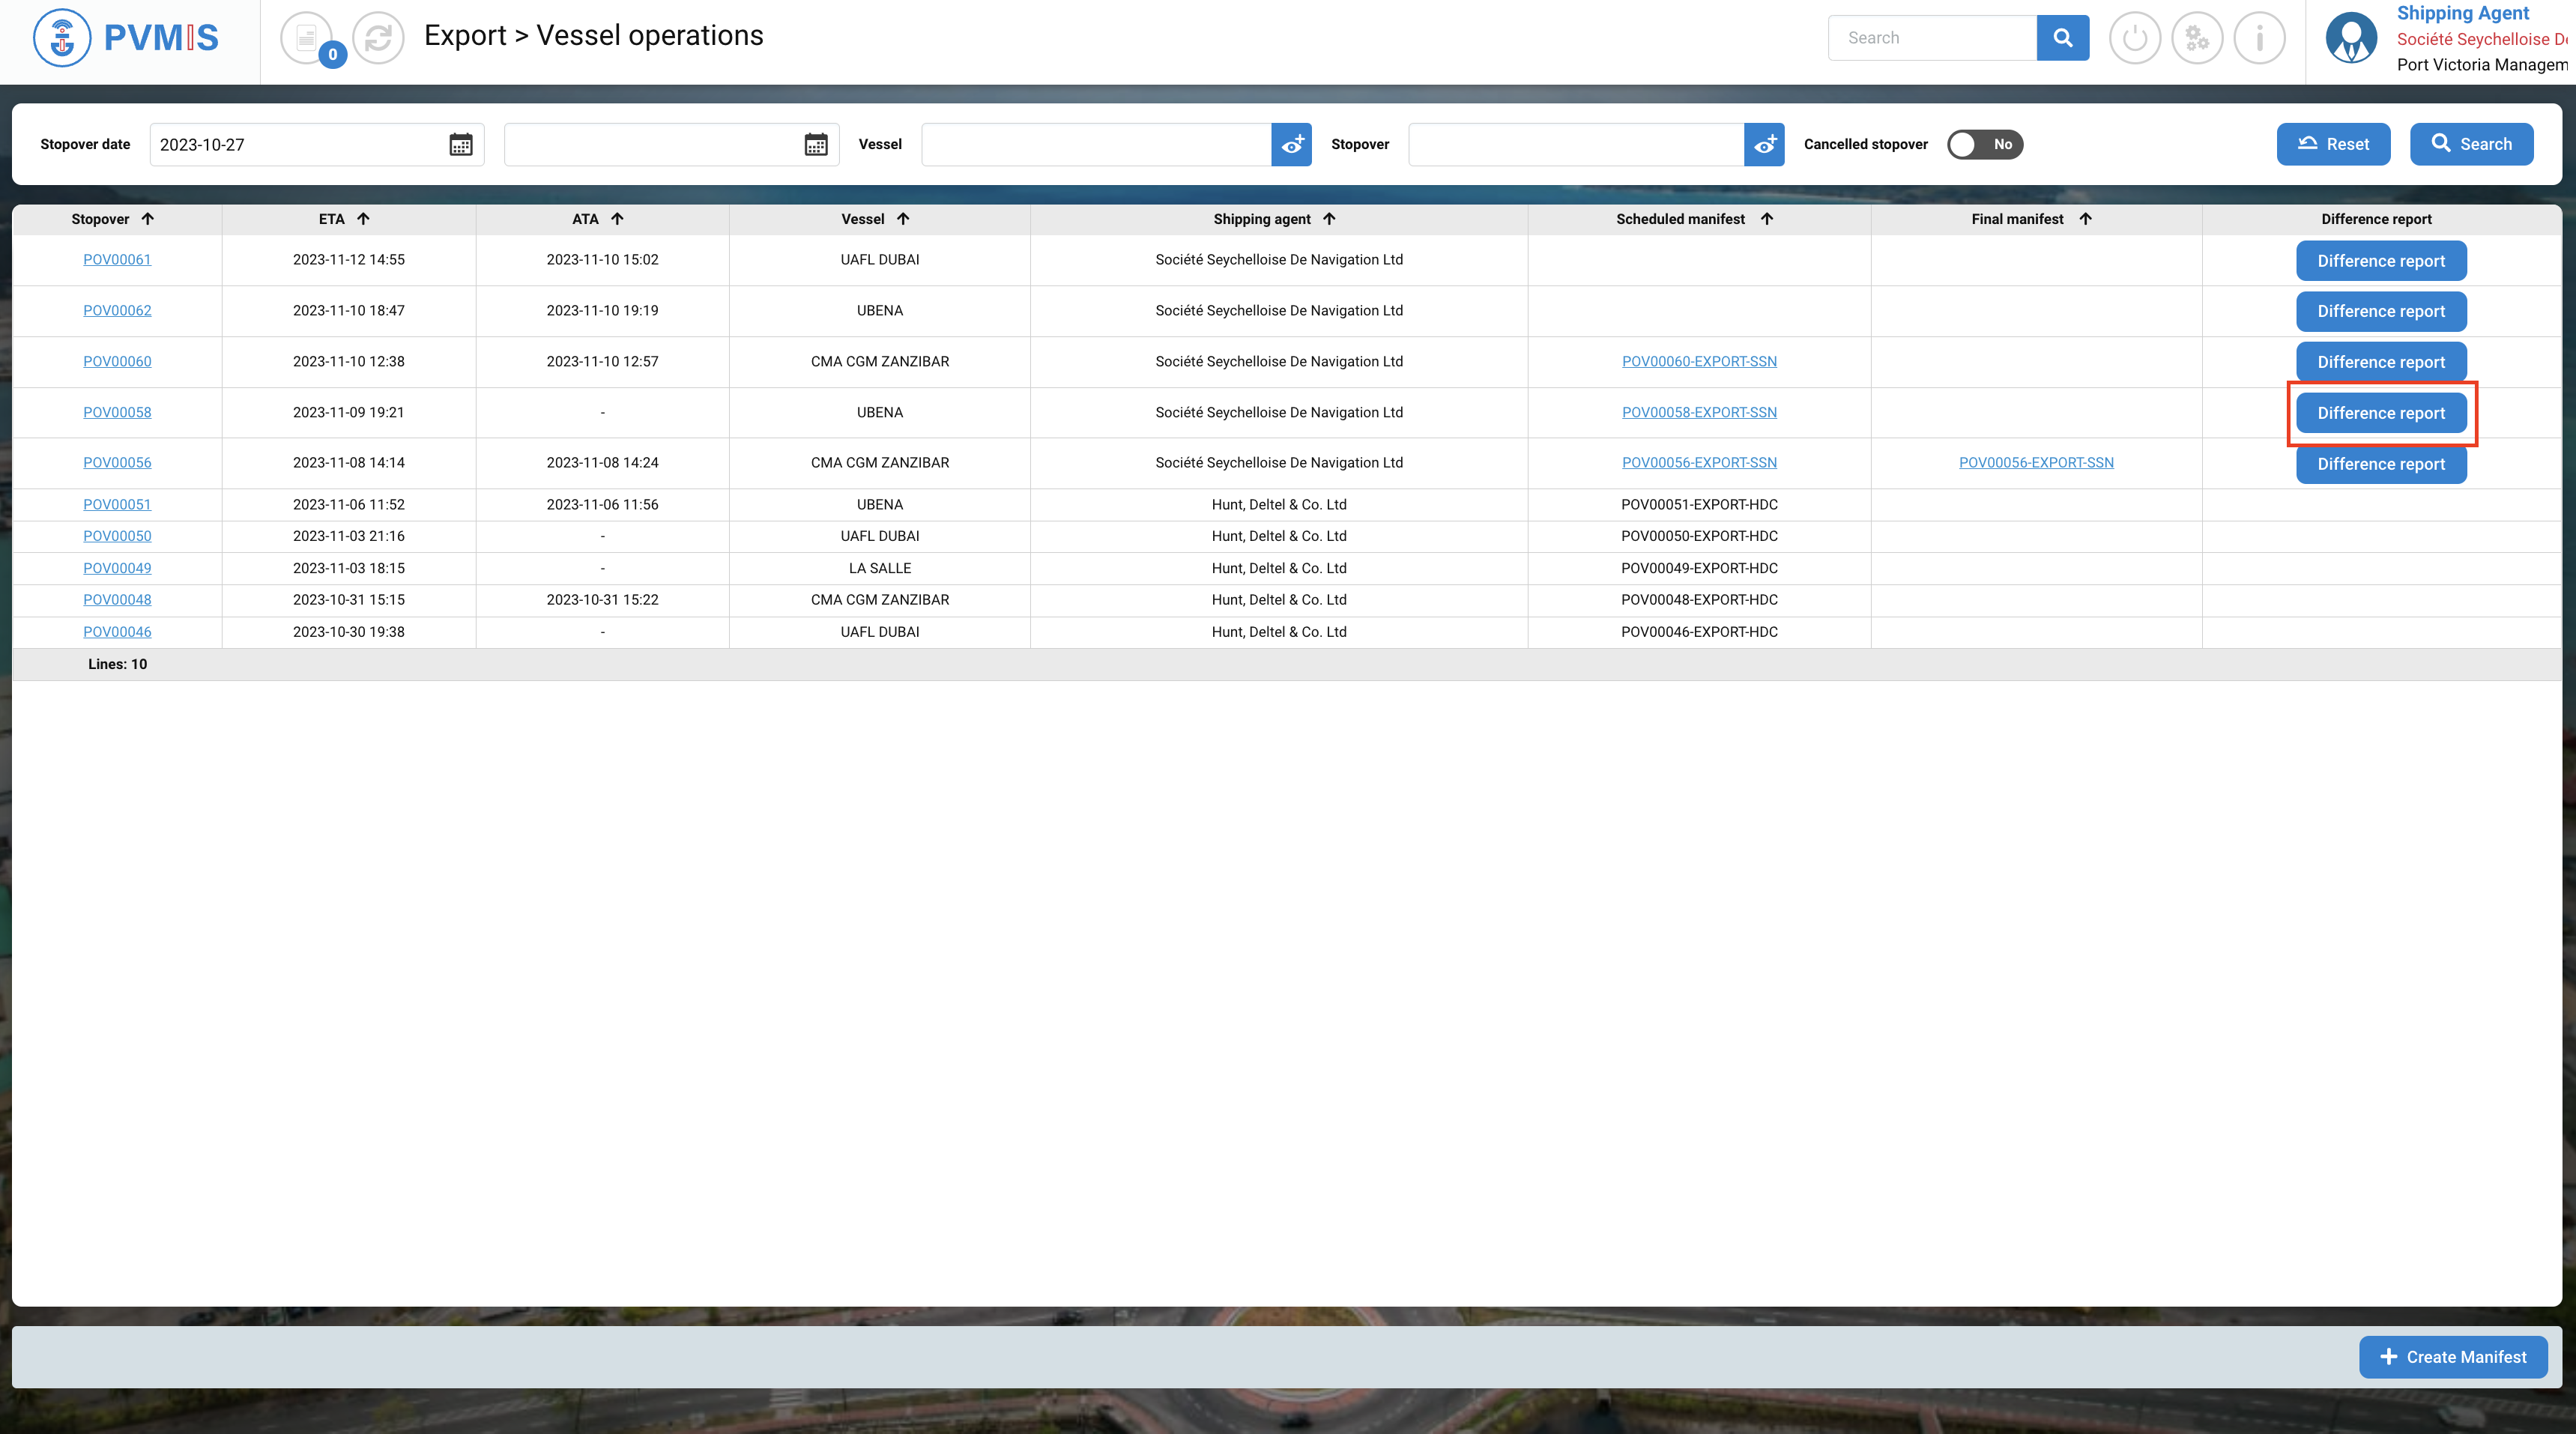Click the power logout icon
This screenshot has height=1434, width=2576.
2134,38
